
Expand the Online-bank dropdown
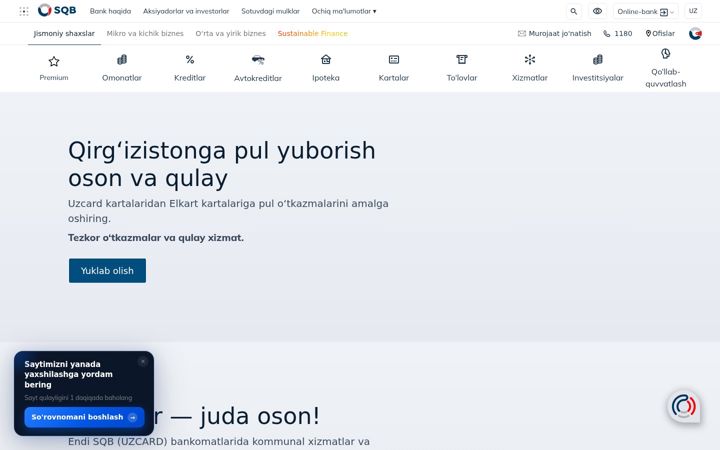pos(645,11)
